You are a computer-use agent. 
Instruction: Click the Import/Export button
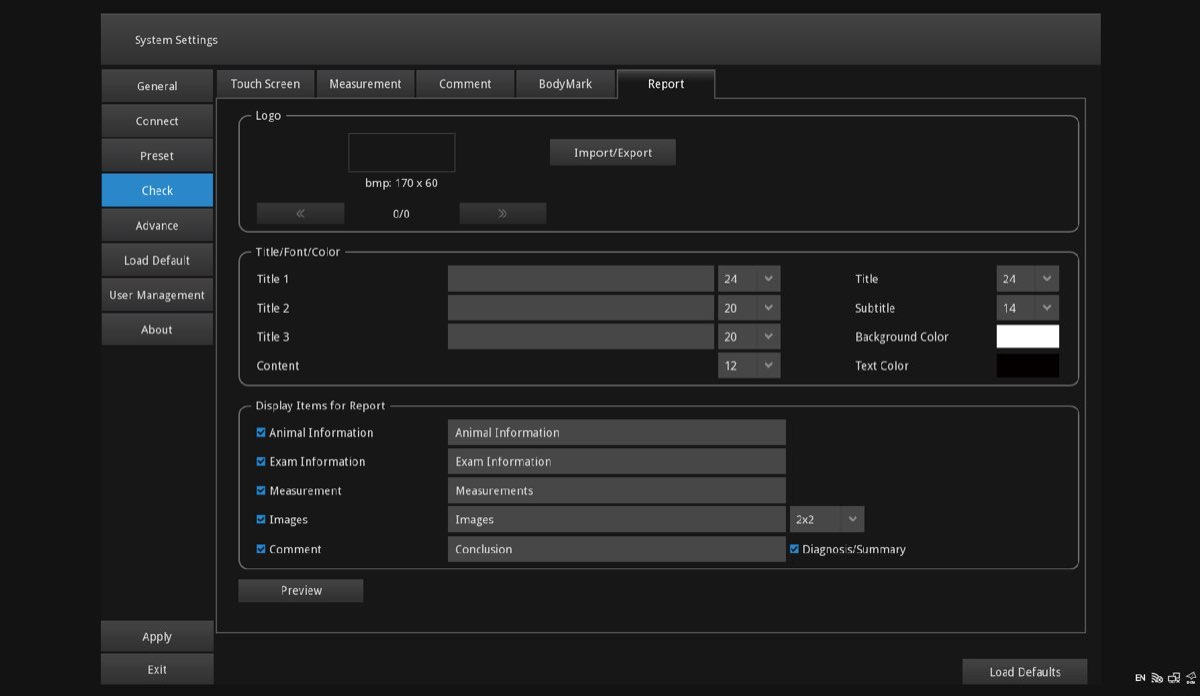tap(613, 153)
